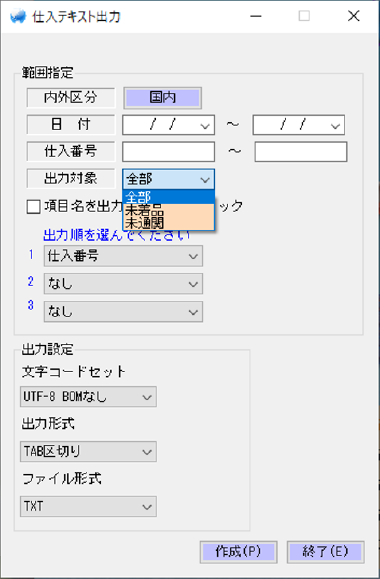The height and width of the screenshot is (579, 380).
Task: Open the end date dropdown arrow
Action: tap(335, 126)
